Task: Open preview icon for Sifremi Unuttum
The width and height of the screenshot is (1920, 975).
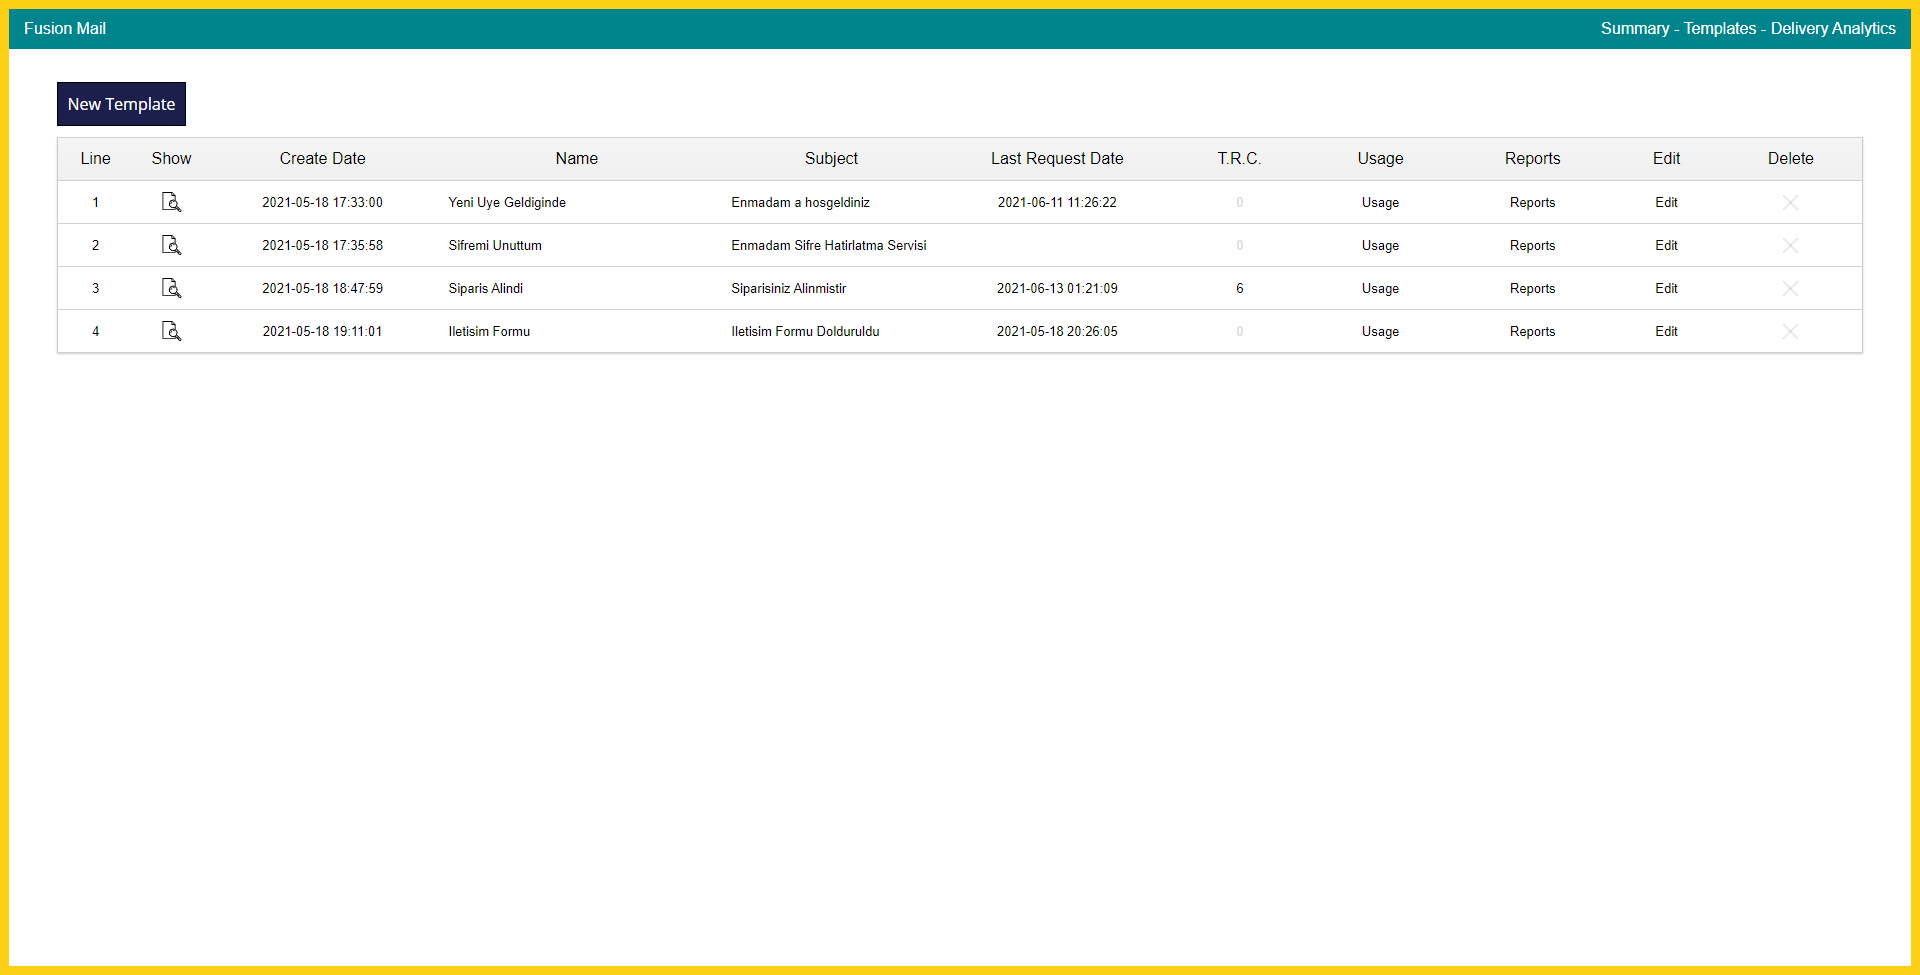Action: coord(171,245)
